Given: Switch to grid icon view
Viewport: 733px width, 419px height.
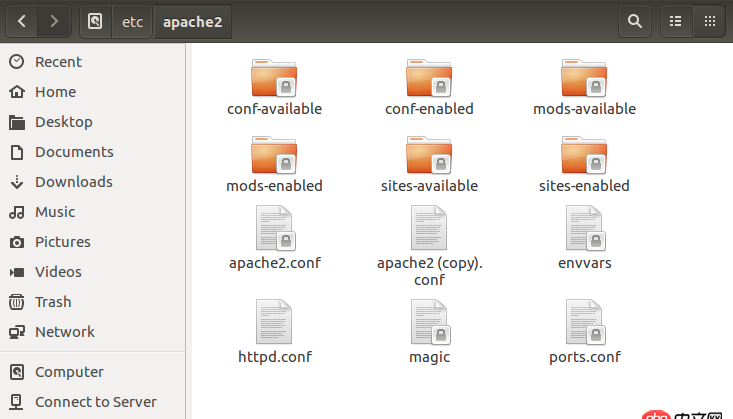Looking at the screenshot, I should 710,20.
